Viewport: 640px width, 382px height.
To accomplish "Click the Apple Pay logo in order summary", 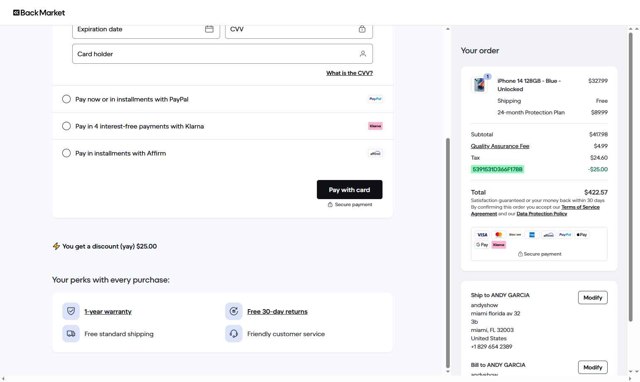I will tap(582, 235).
